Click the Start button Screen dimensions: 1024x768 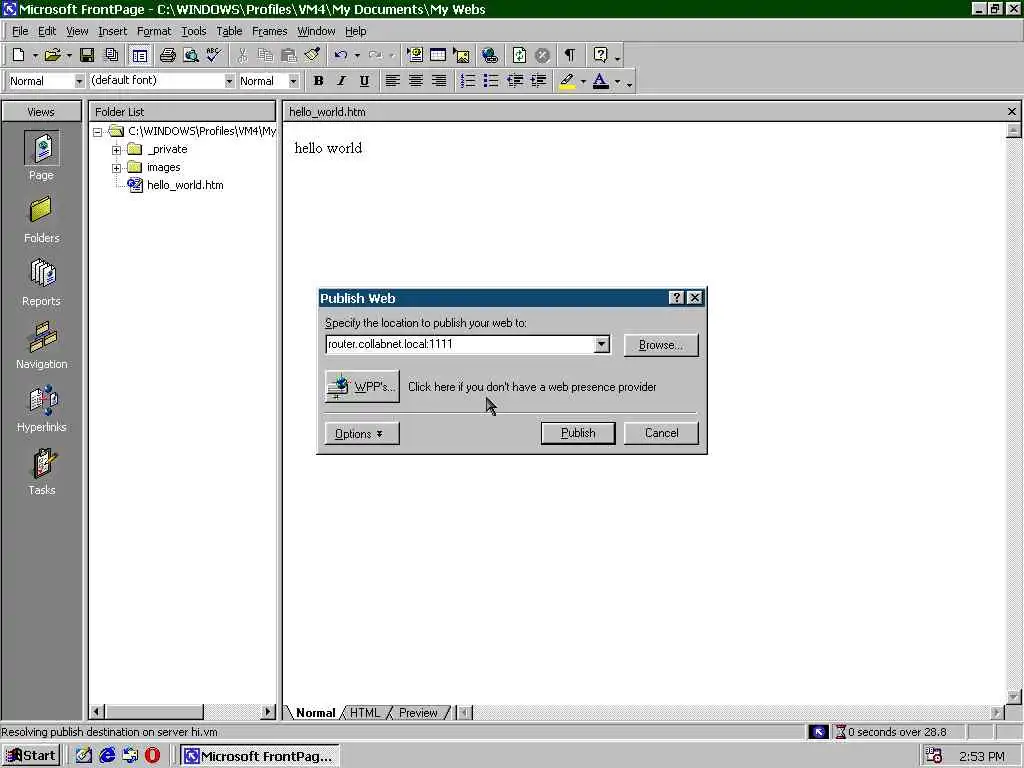[x=31, y=756]
